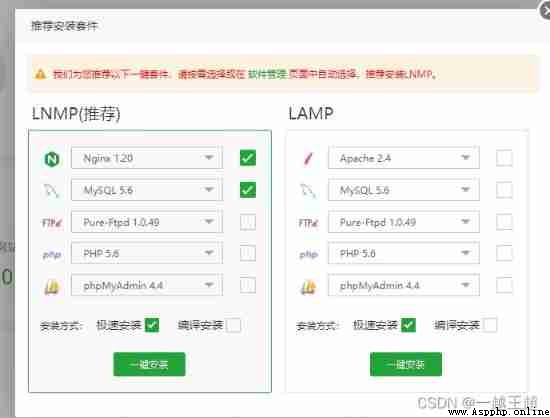Click the LNMP(推荐) heading

[76, 114]
